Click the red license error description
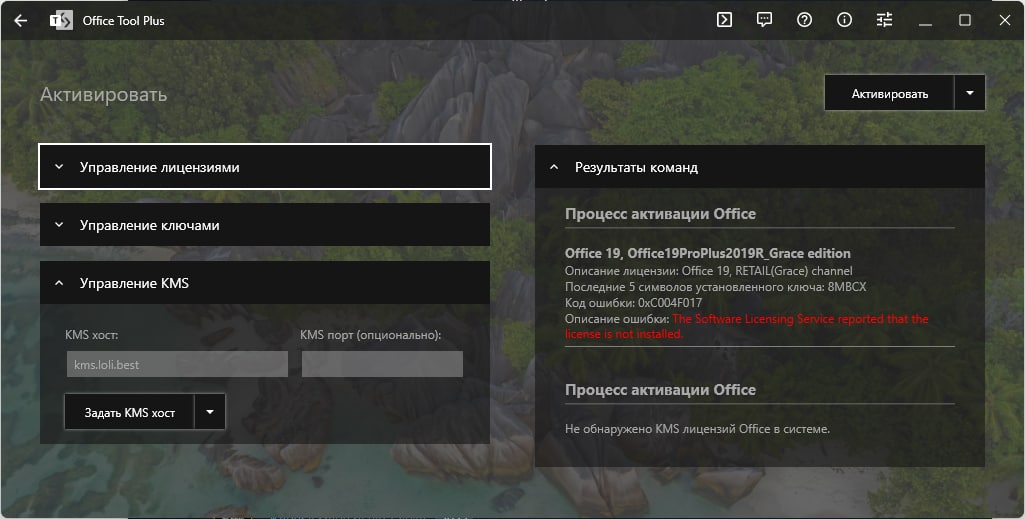Image resolution: width=1025 pixels, height=519 pixels. (x=747, y=326)
